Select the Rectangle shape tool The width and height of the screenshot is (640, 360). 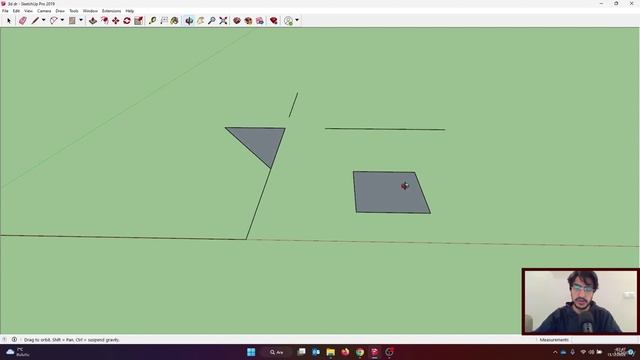pos(72,20)
